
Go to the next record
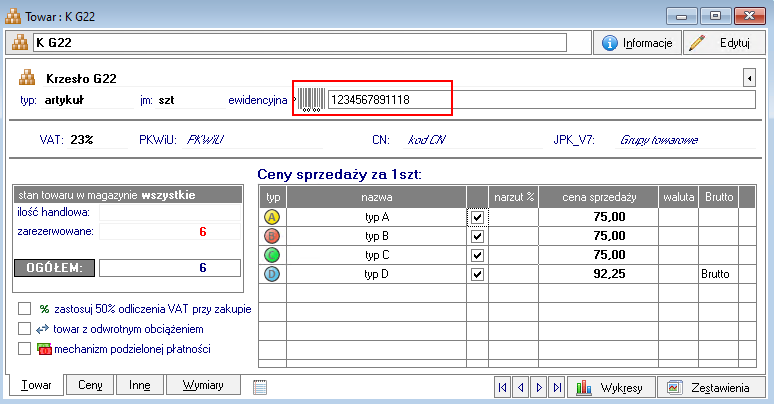pos(539,386)
